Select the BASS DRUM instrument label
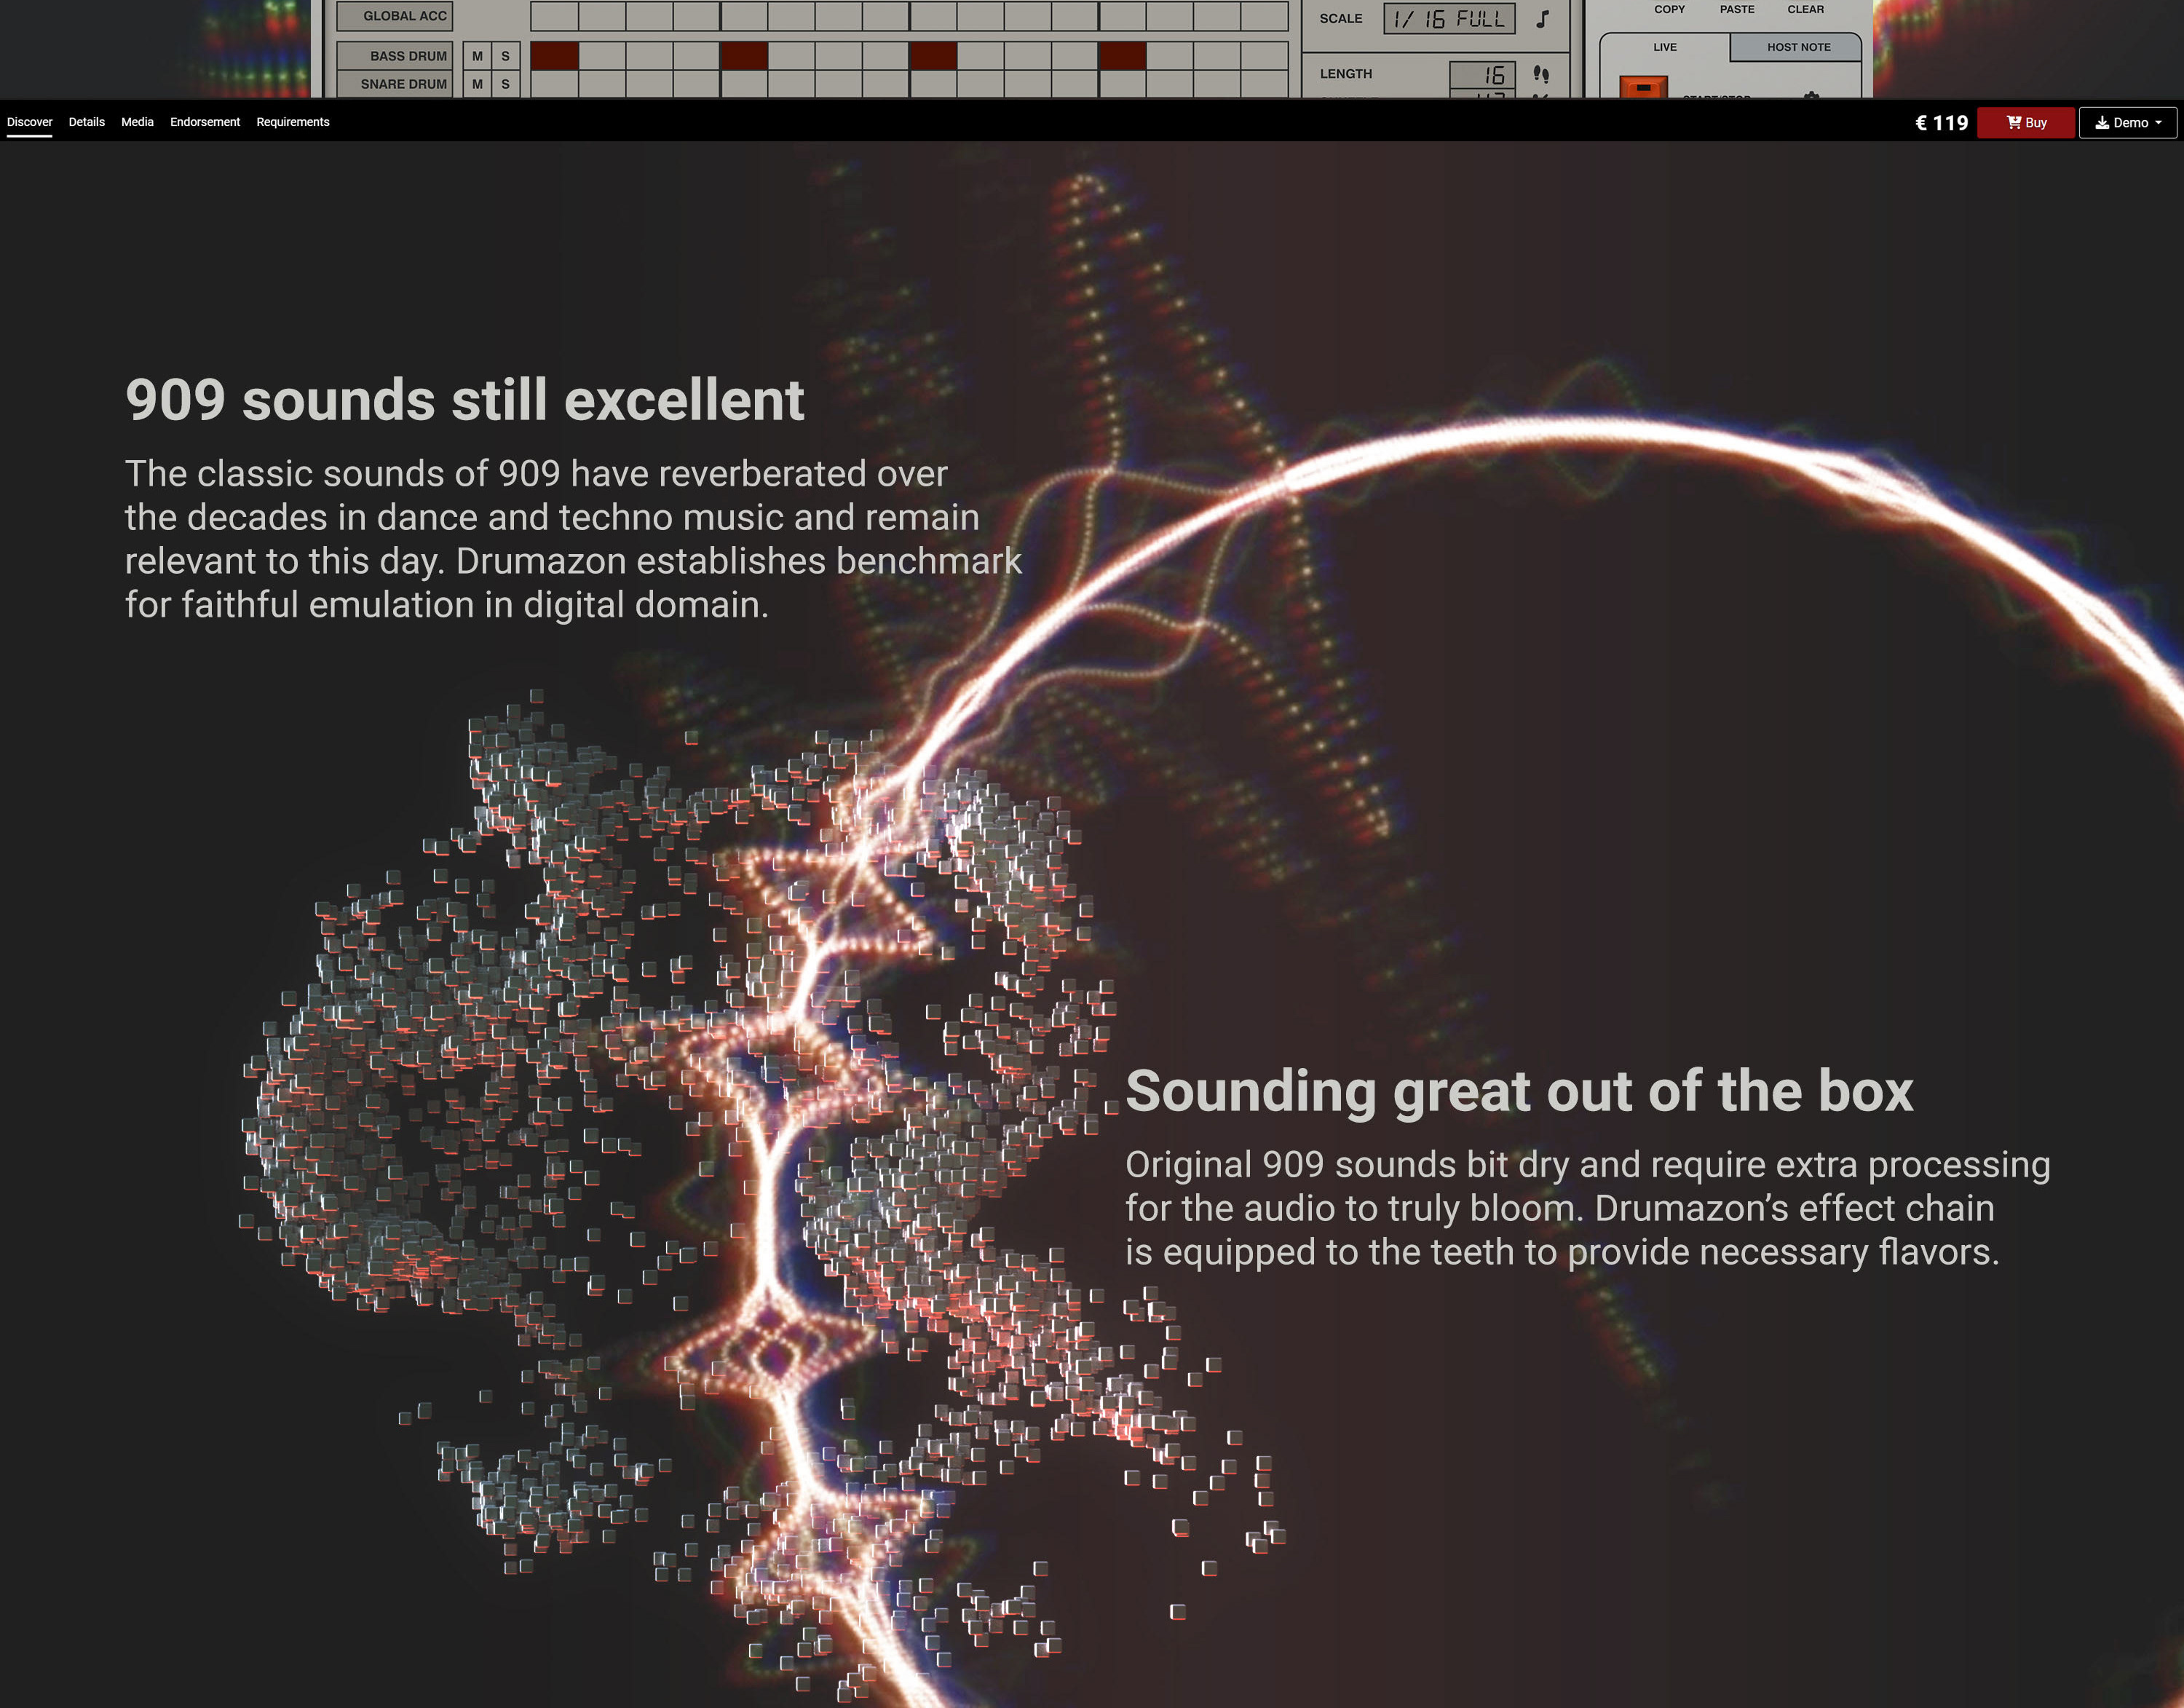Screen dimensions: 2184x1708 pos(394,56)
